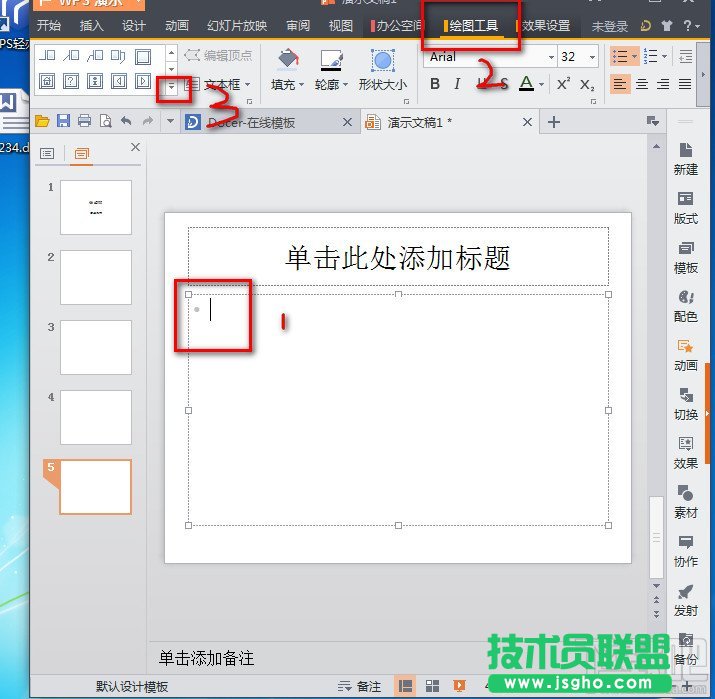Switch to the 幻灯片放映 slideshow tab

[x=236, y=26]
